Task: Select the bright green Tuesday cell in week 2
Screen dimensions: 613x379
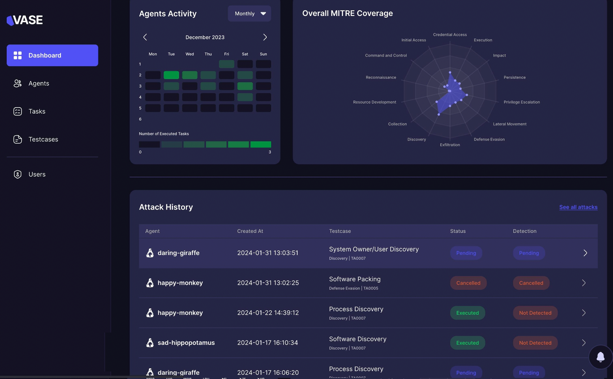Action: pos(171,75)
